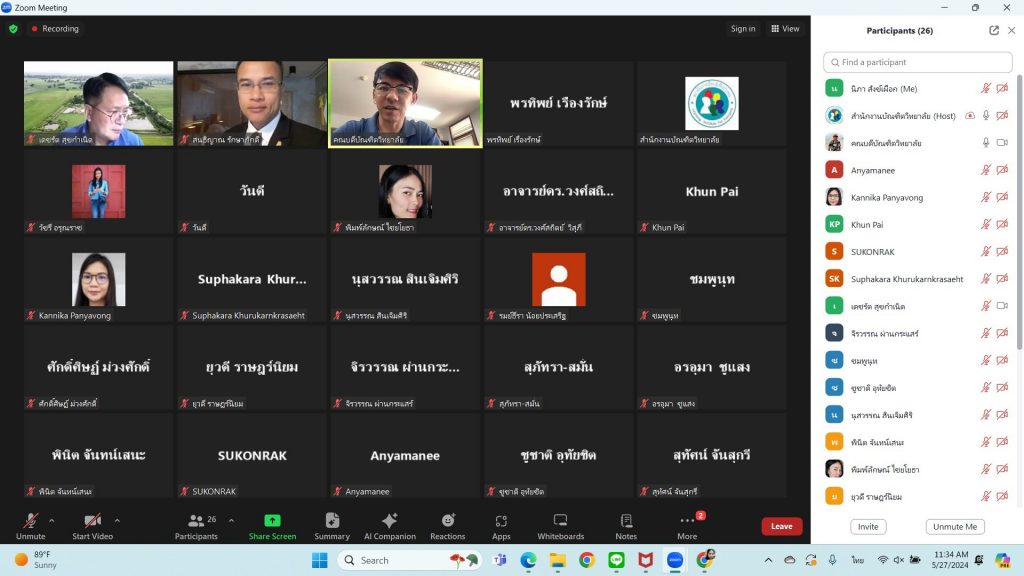Open the Reactions menu
Screen dimensions: 1024x576
point(448,526)
